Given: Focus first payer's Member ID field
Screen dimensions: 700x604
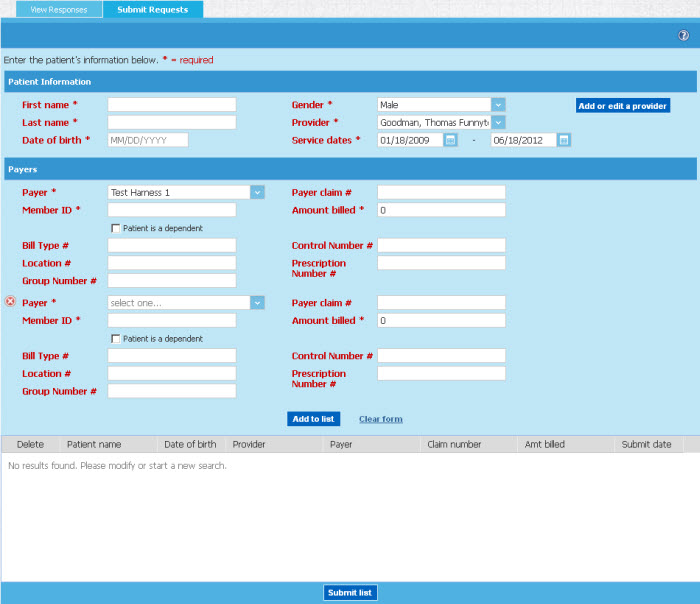Looking at the screenshot, I should coord(172,210).
